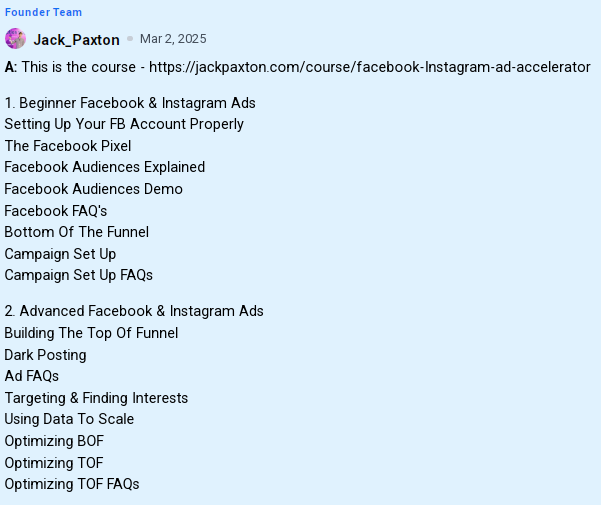Click the Facebook FAQ's line
This screenshot has width=601, height=505.
56,211
